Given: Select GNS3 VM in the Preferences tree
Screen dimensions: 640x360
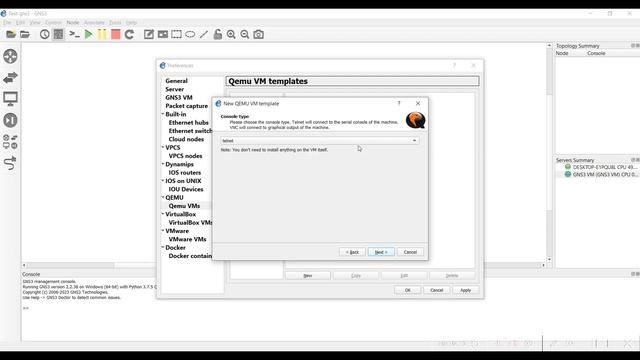Looking at the screenshot, I should point(179,98).
